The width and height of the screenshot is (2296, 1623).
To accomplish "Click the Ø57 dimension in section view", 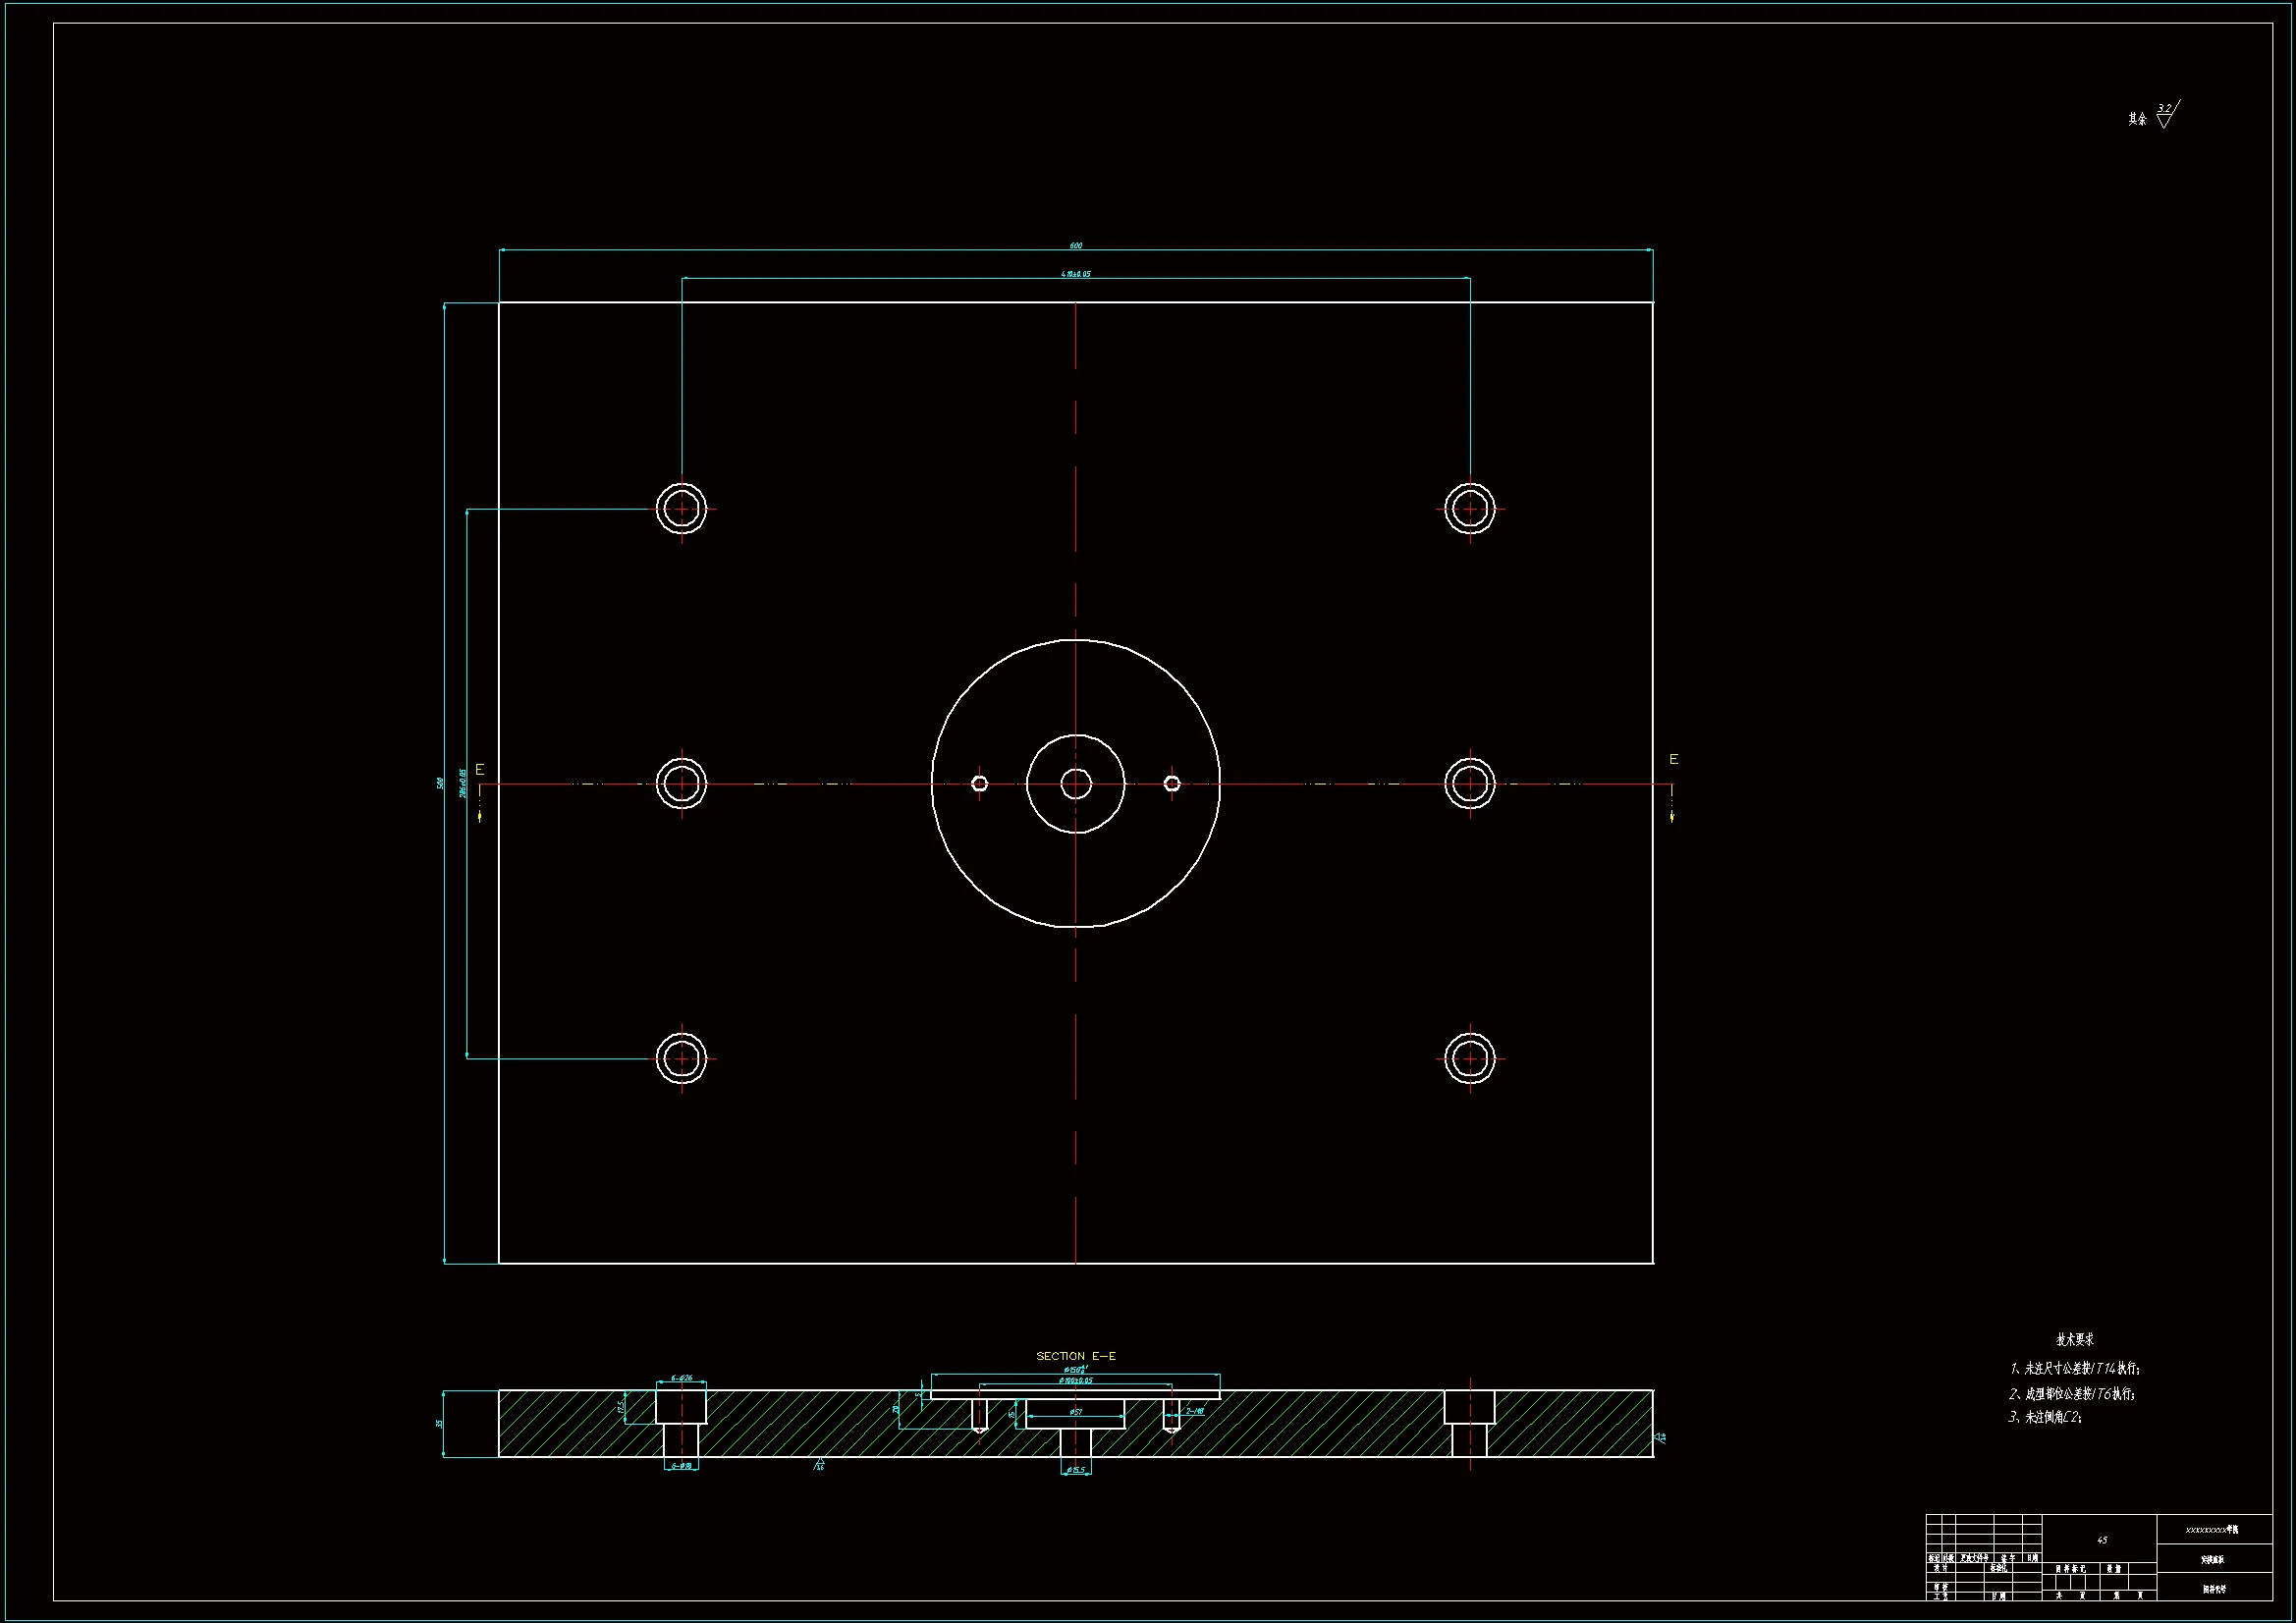I will coord(1075,1412).
